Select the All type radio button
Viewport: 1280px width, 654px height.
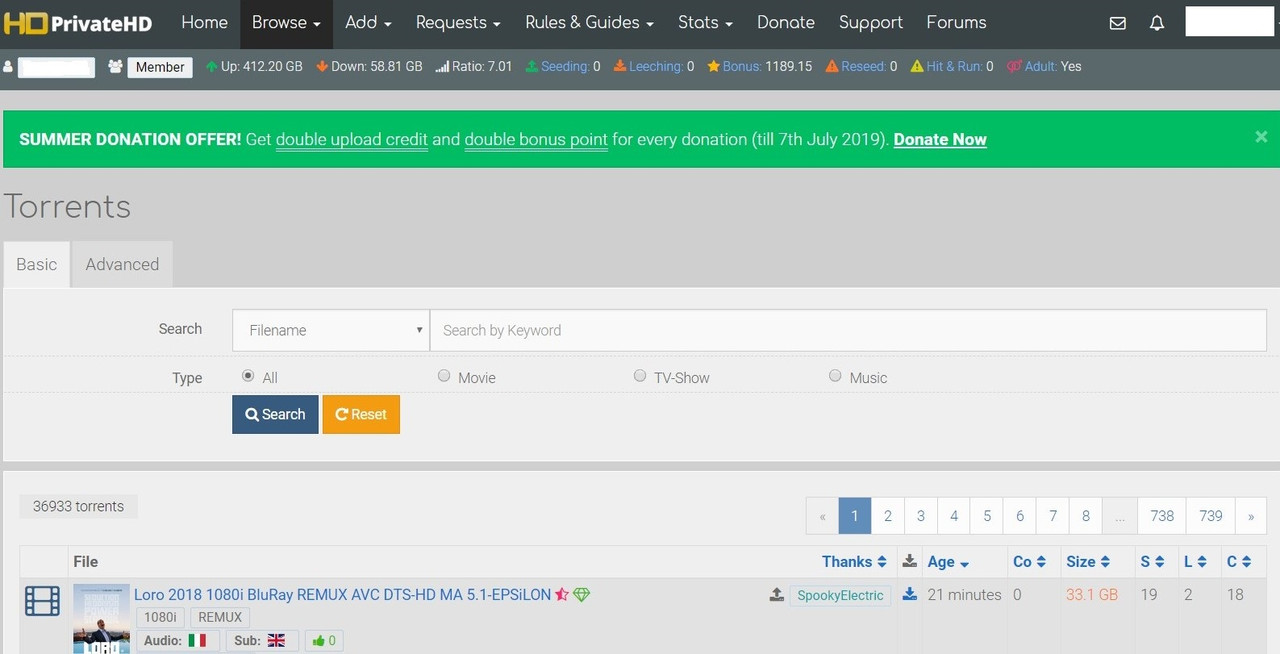pyautogui.click(x=248, y=376)
